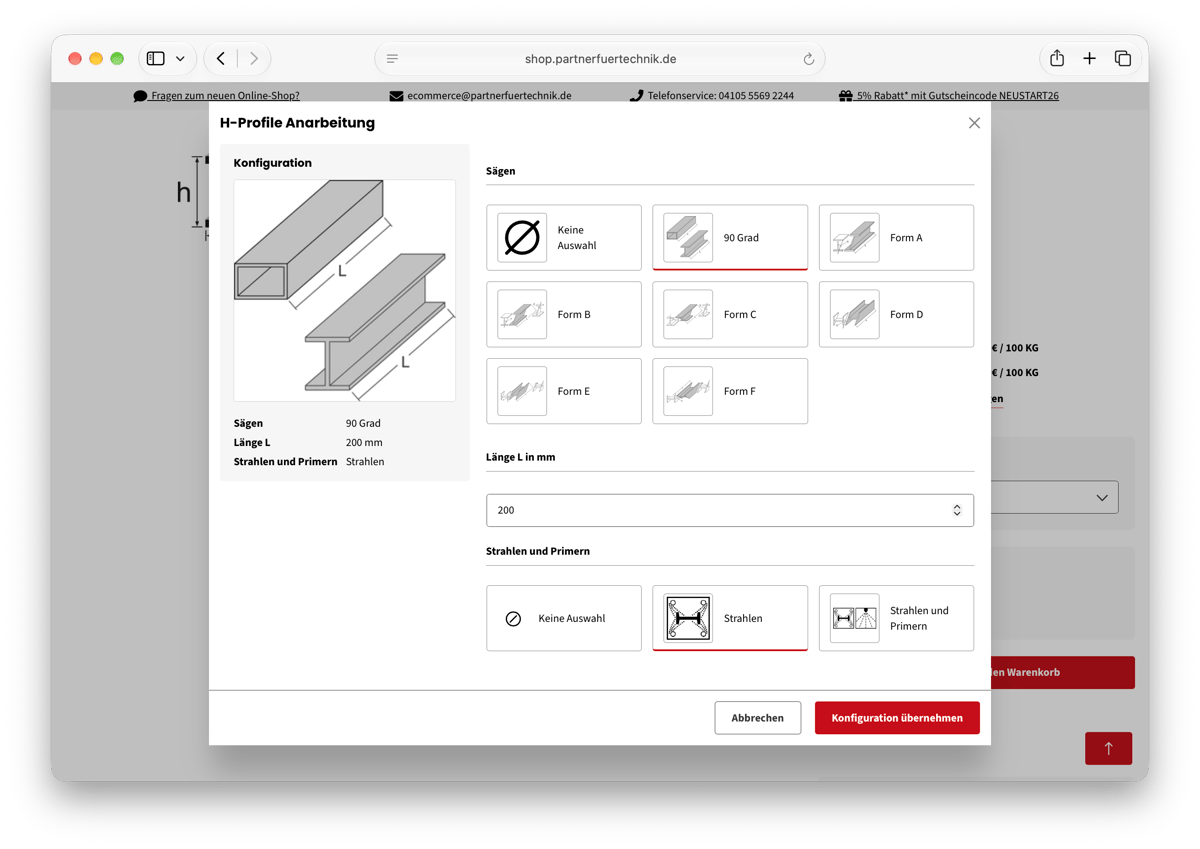Click the Strahlen und Primern summary value

click(365, 462)
